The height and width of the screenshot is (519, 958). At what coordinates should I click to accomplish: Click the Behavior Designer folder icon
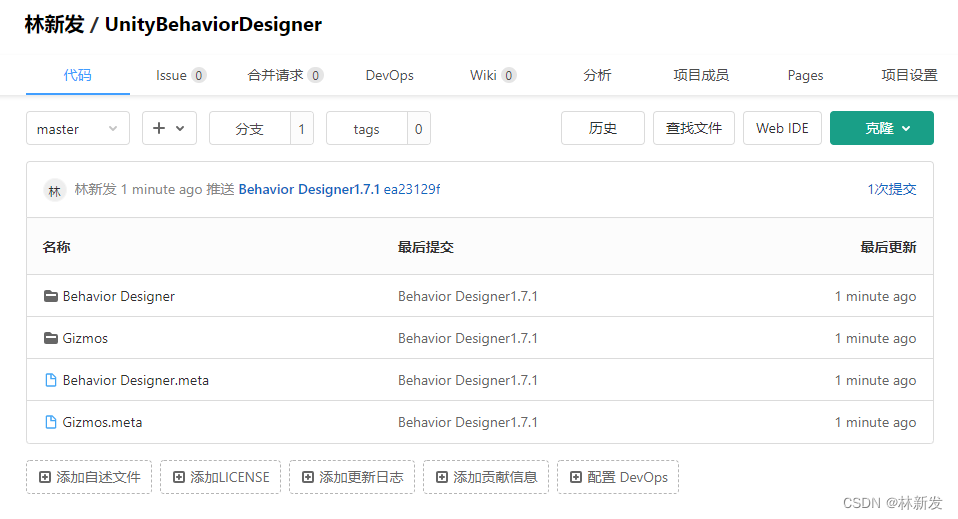pos(51,296)
